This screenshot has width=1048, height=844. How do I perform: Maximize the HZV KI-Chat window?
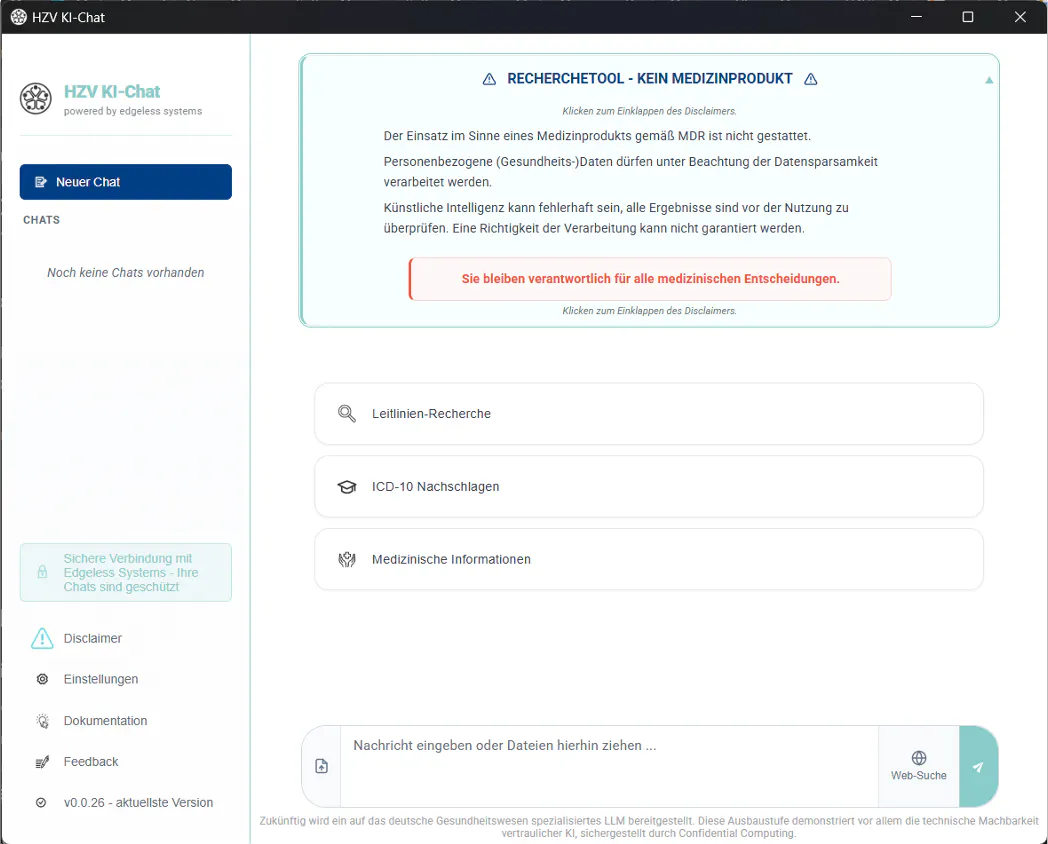[968, 17]
